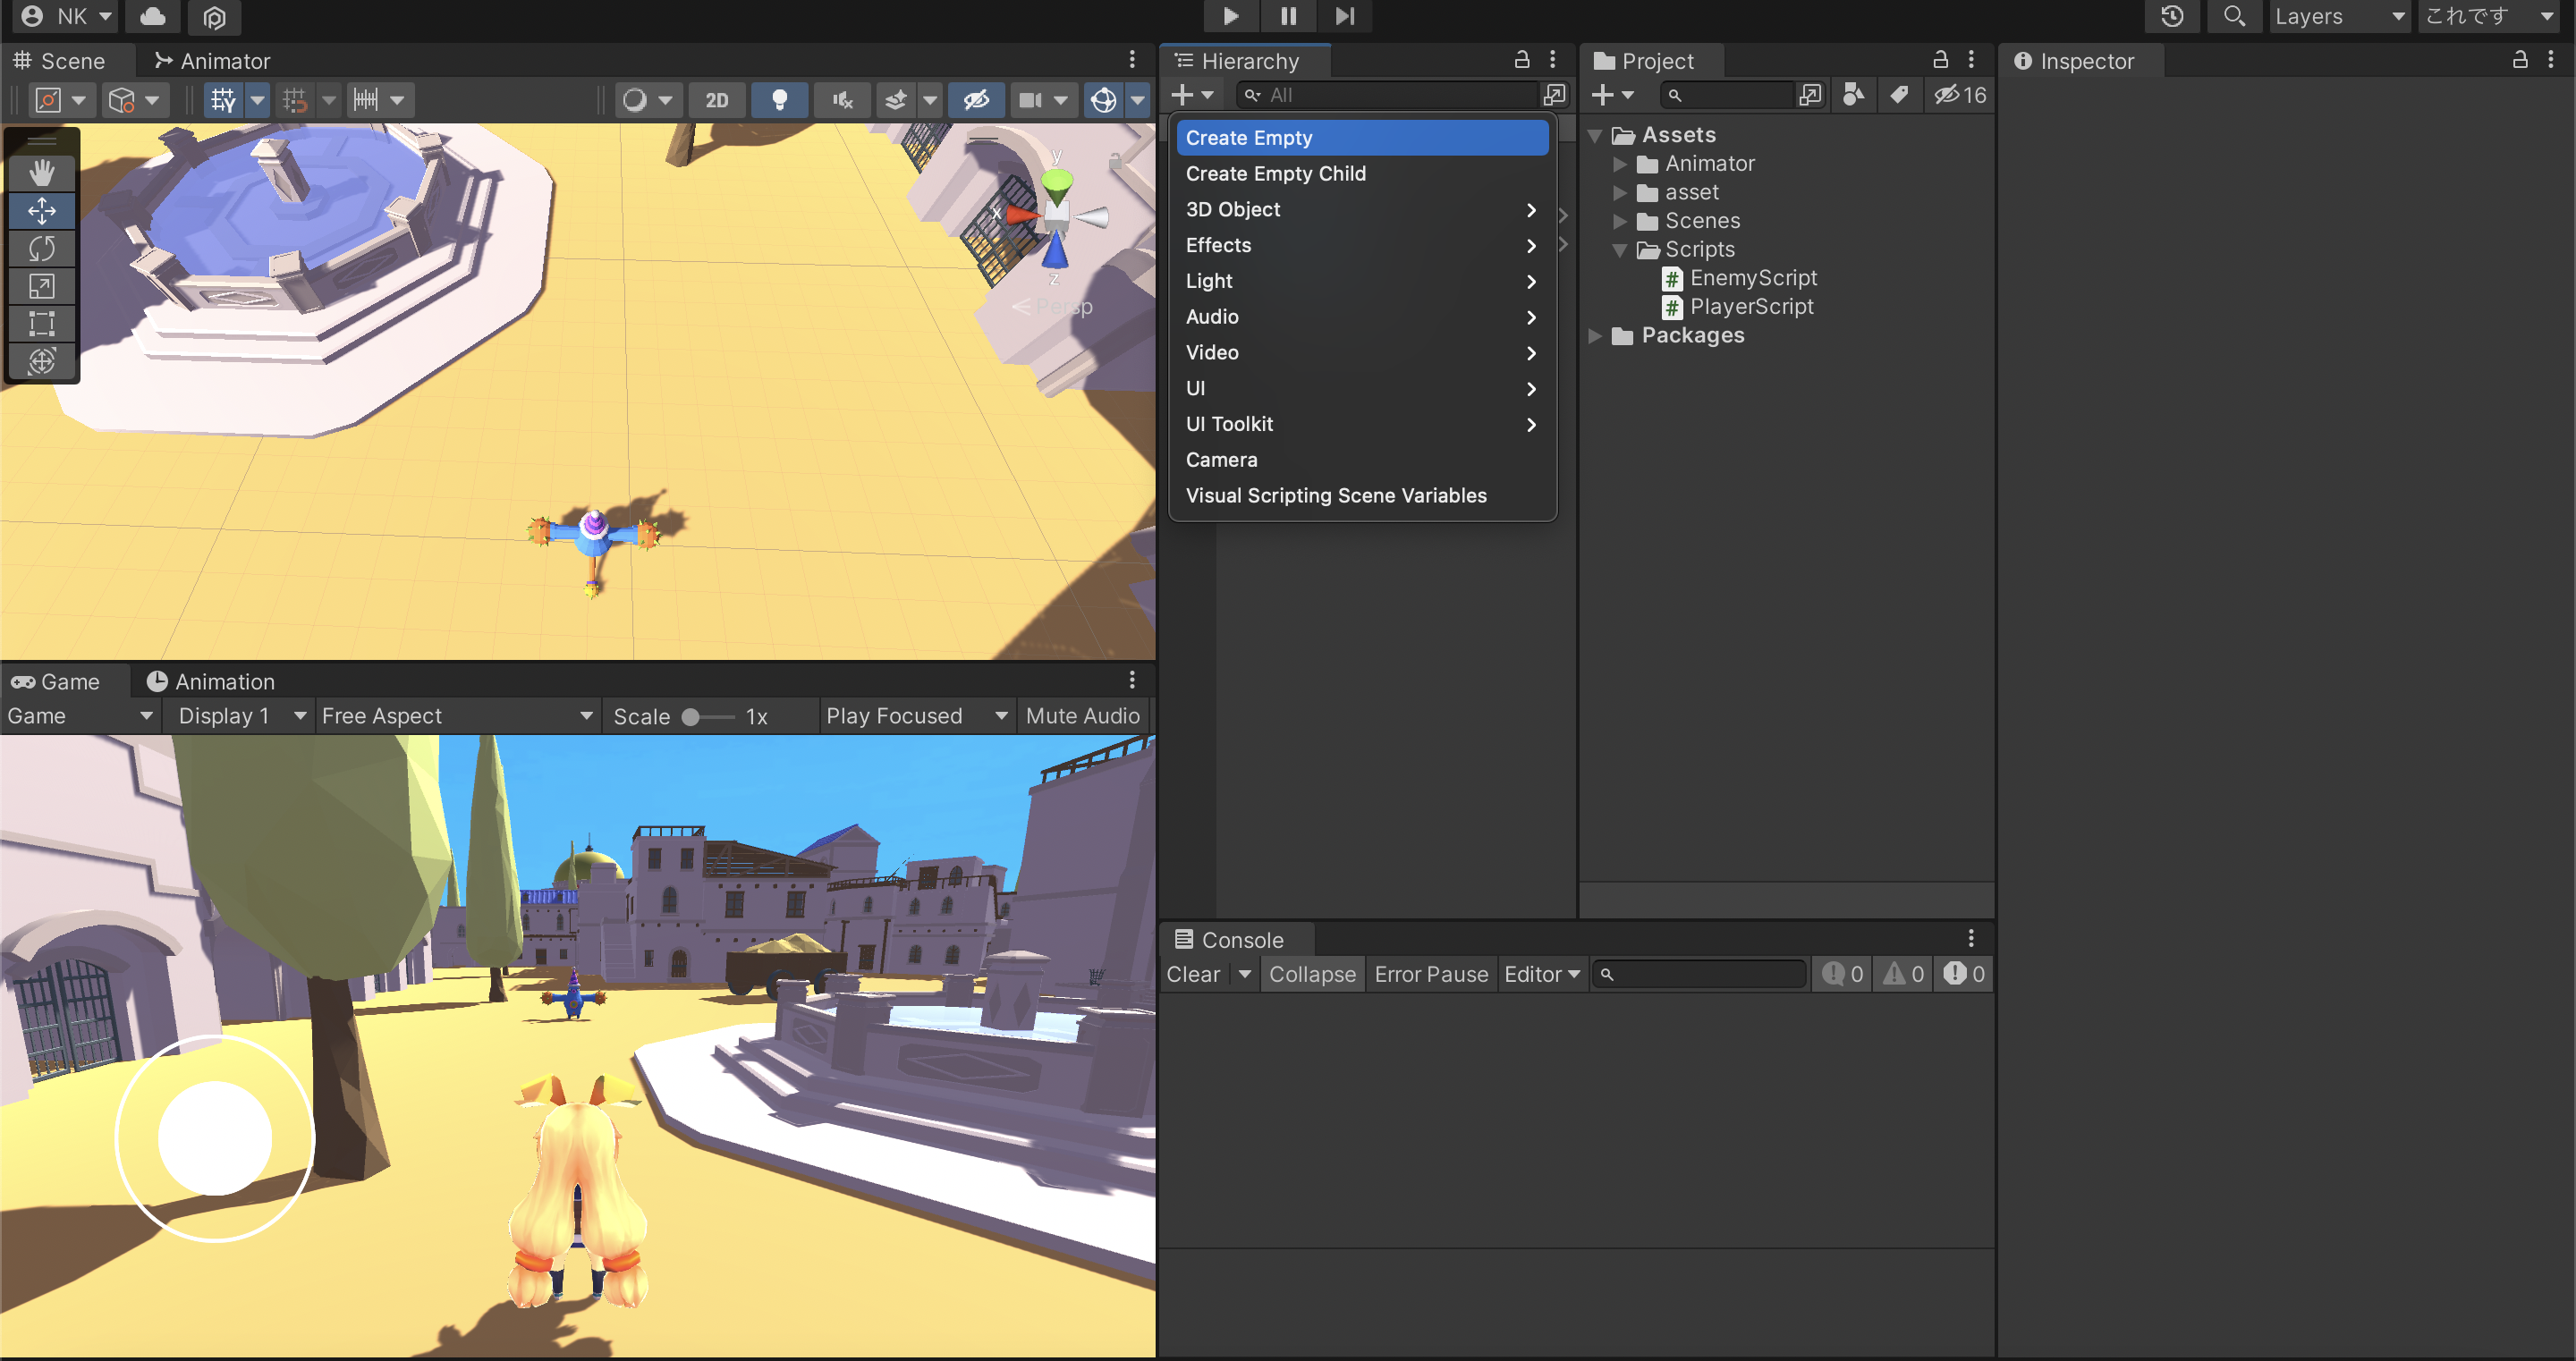Viewport: 2576px width, 1361px height.
Task: Open Undo History icon
Action: 2171,16
